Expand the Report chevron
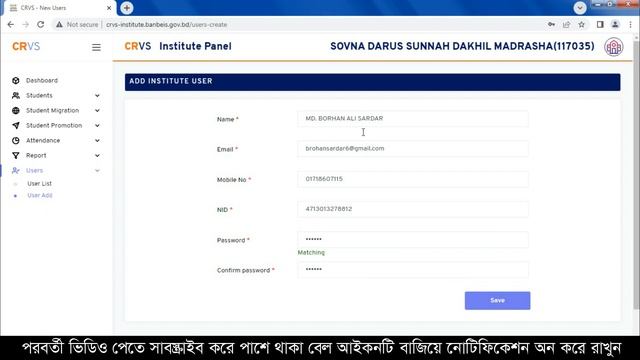The image size is (640, 360). [97, 156]
